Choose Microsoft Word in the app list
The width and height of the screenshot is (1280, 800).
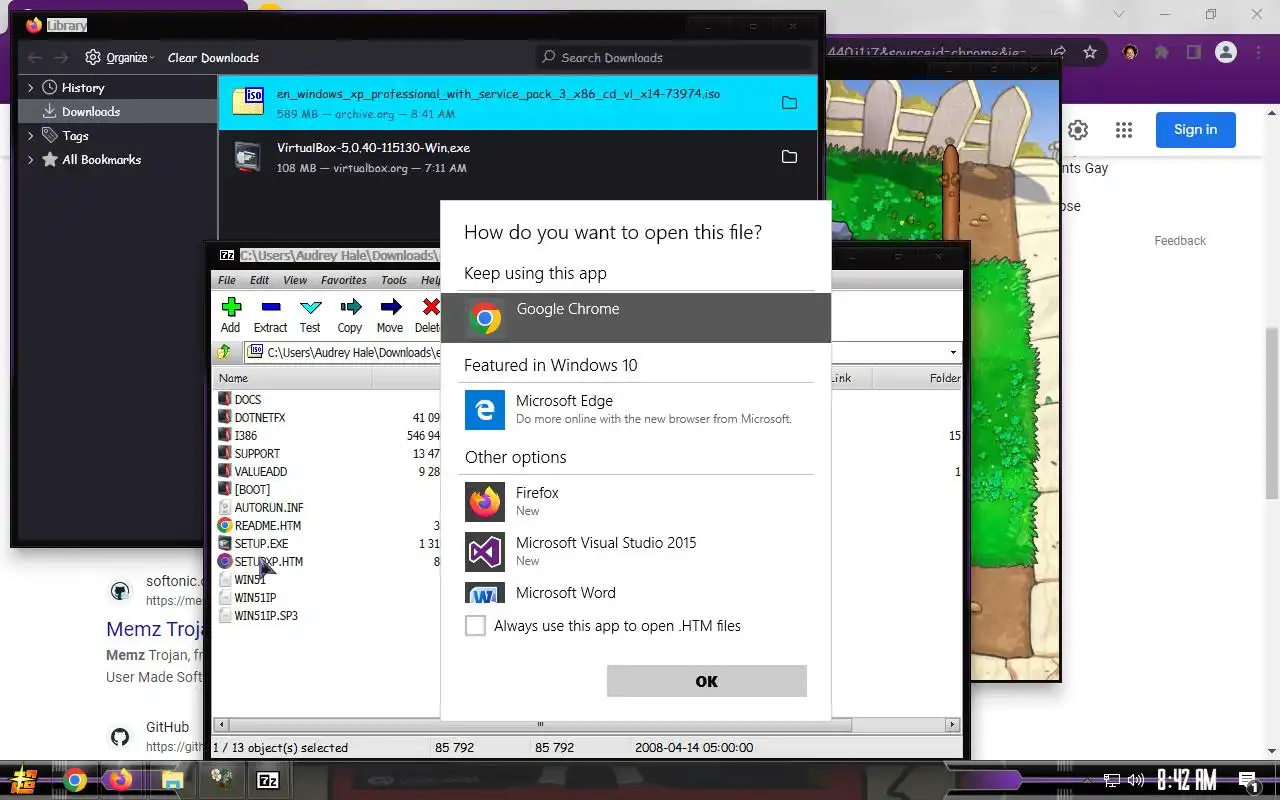pyautogui.click(x=636, y=592)
